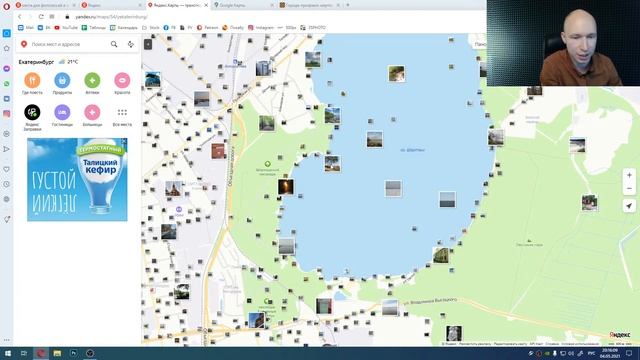Open the 'Аптеки' green category icon
The height and width of the screenshot is (360, 640).
click(92, 80)
